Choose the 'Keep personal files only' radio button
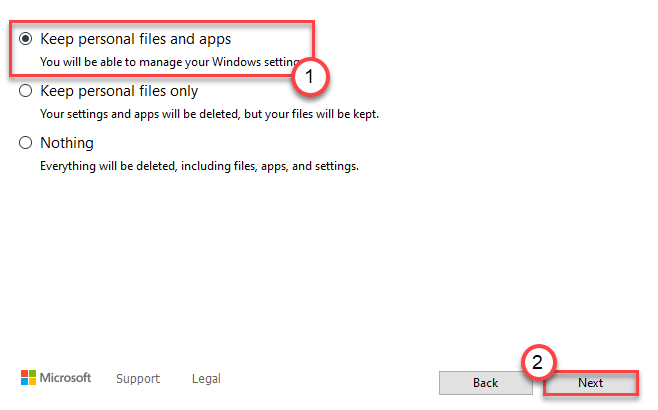 26,91
